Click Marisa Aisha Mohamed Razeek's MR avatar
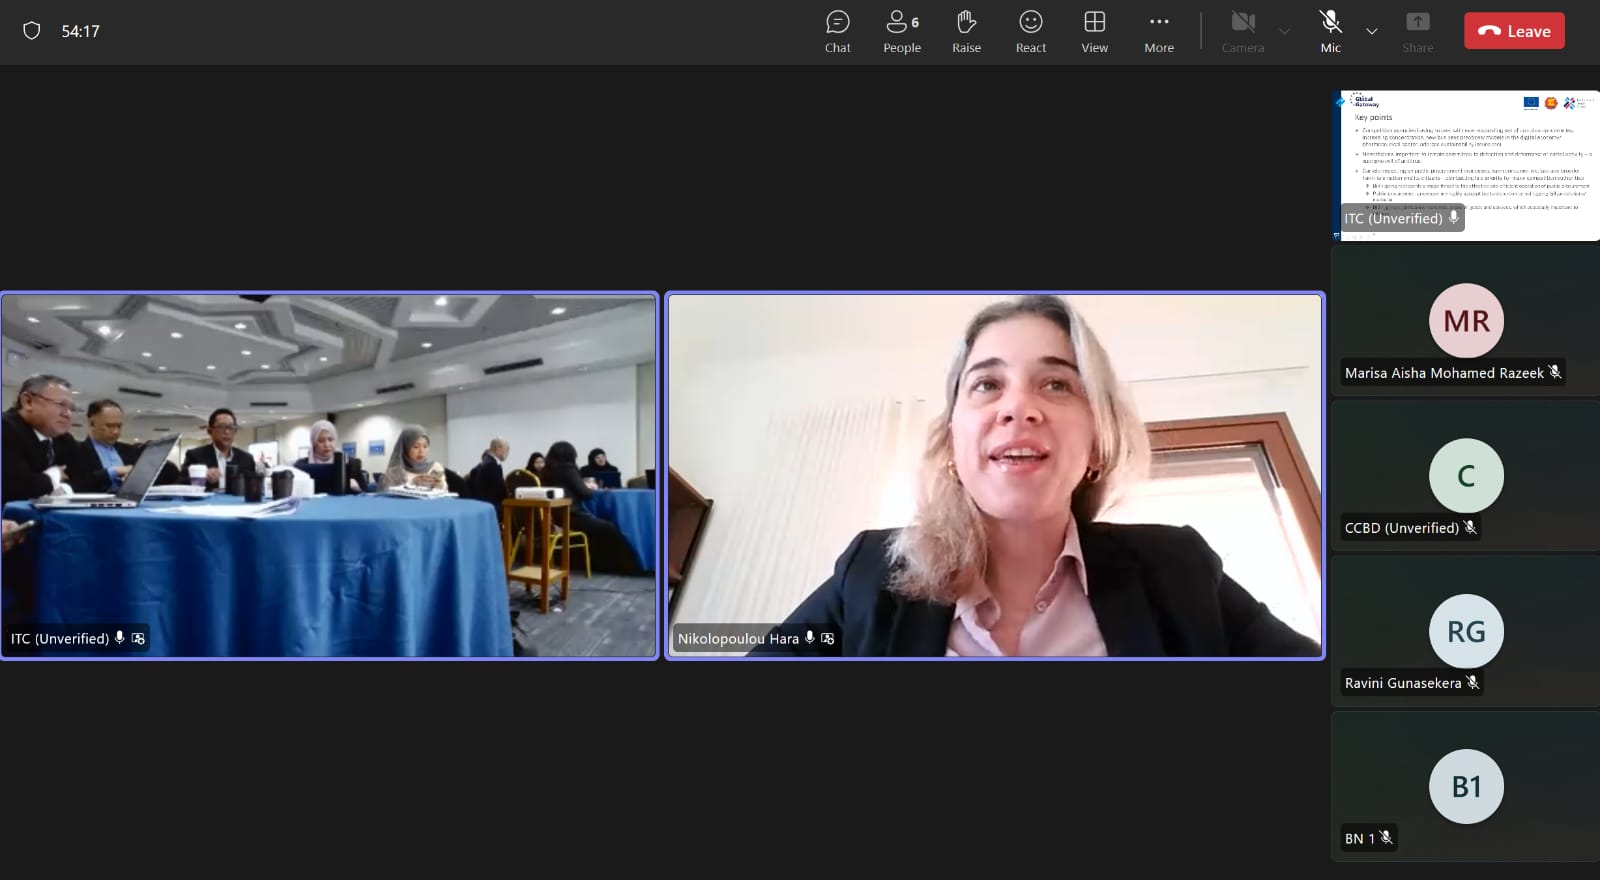1600x880 pixels. 1466,320
